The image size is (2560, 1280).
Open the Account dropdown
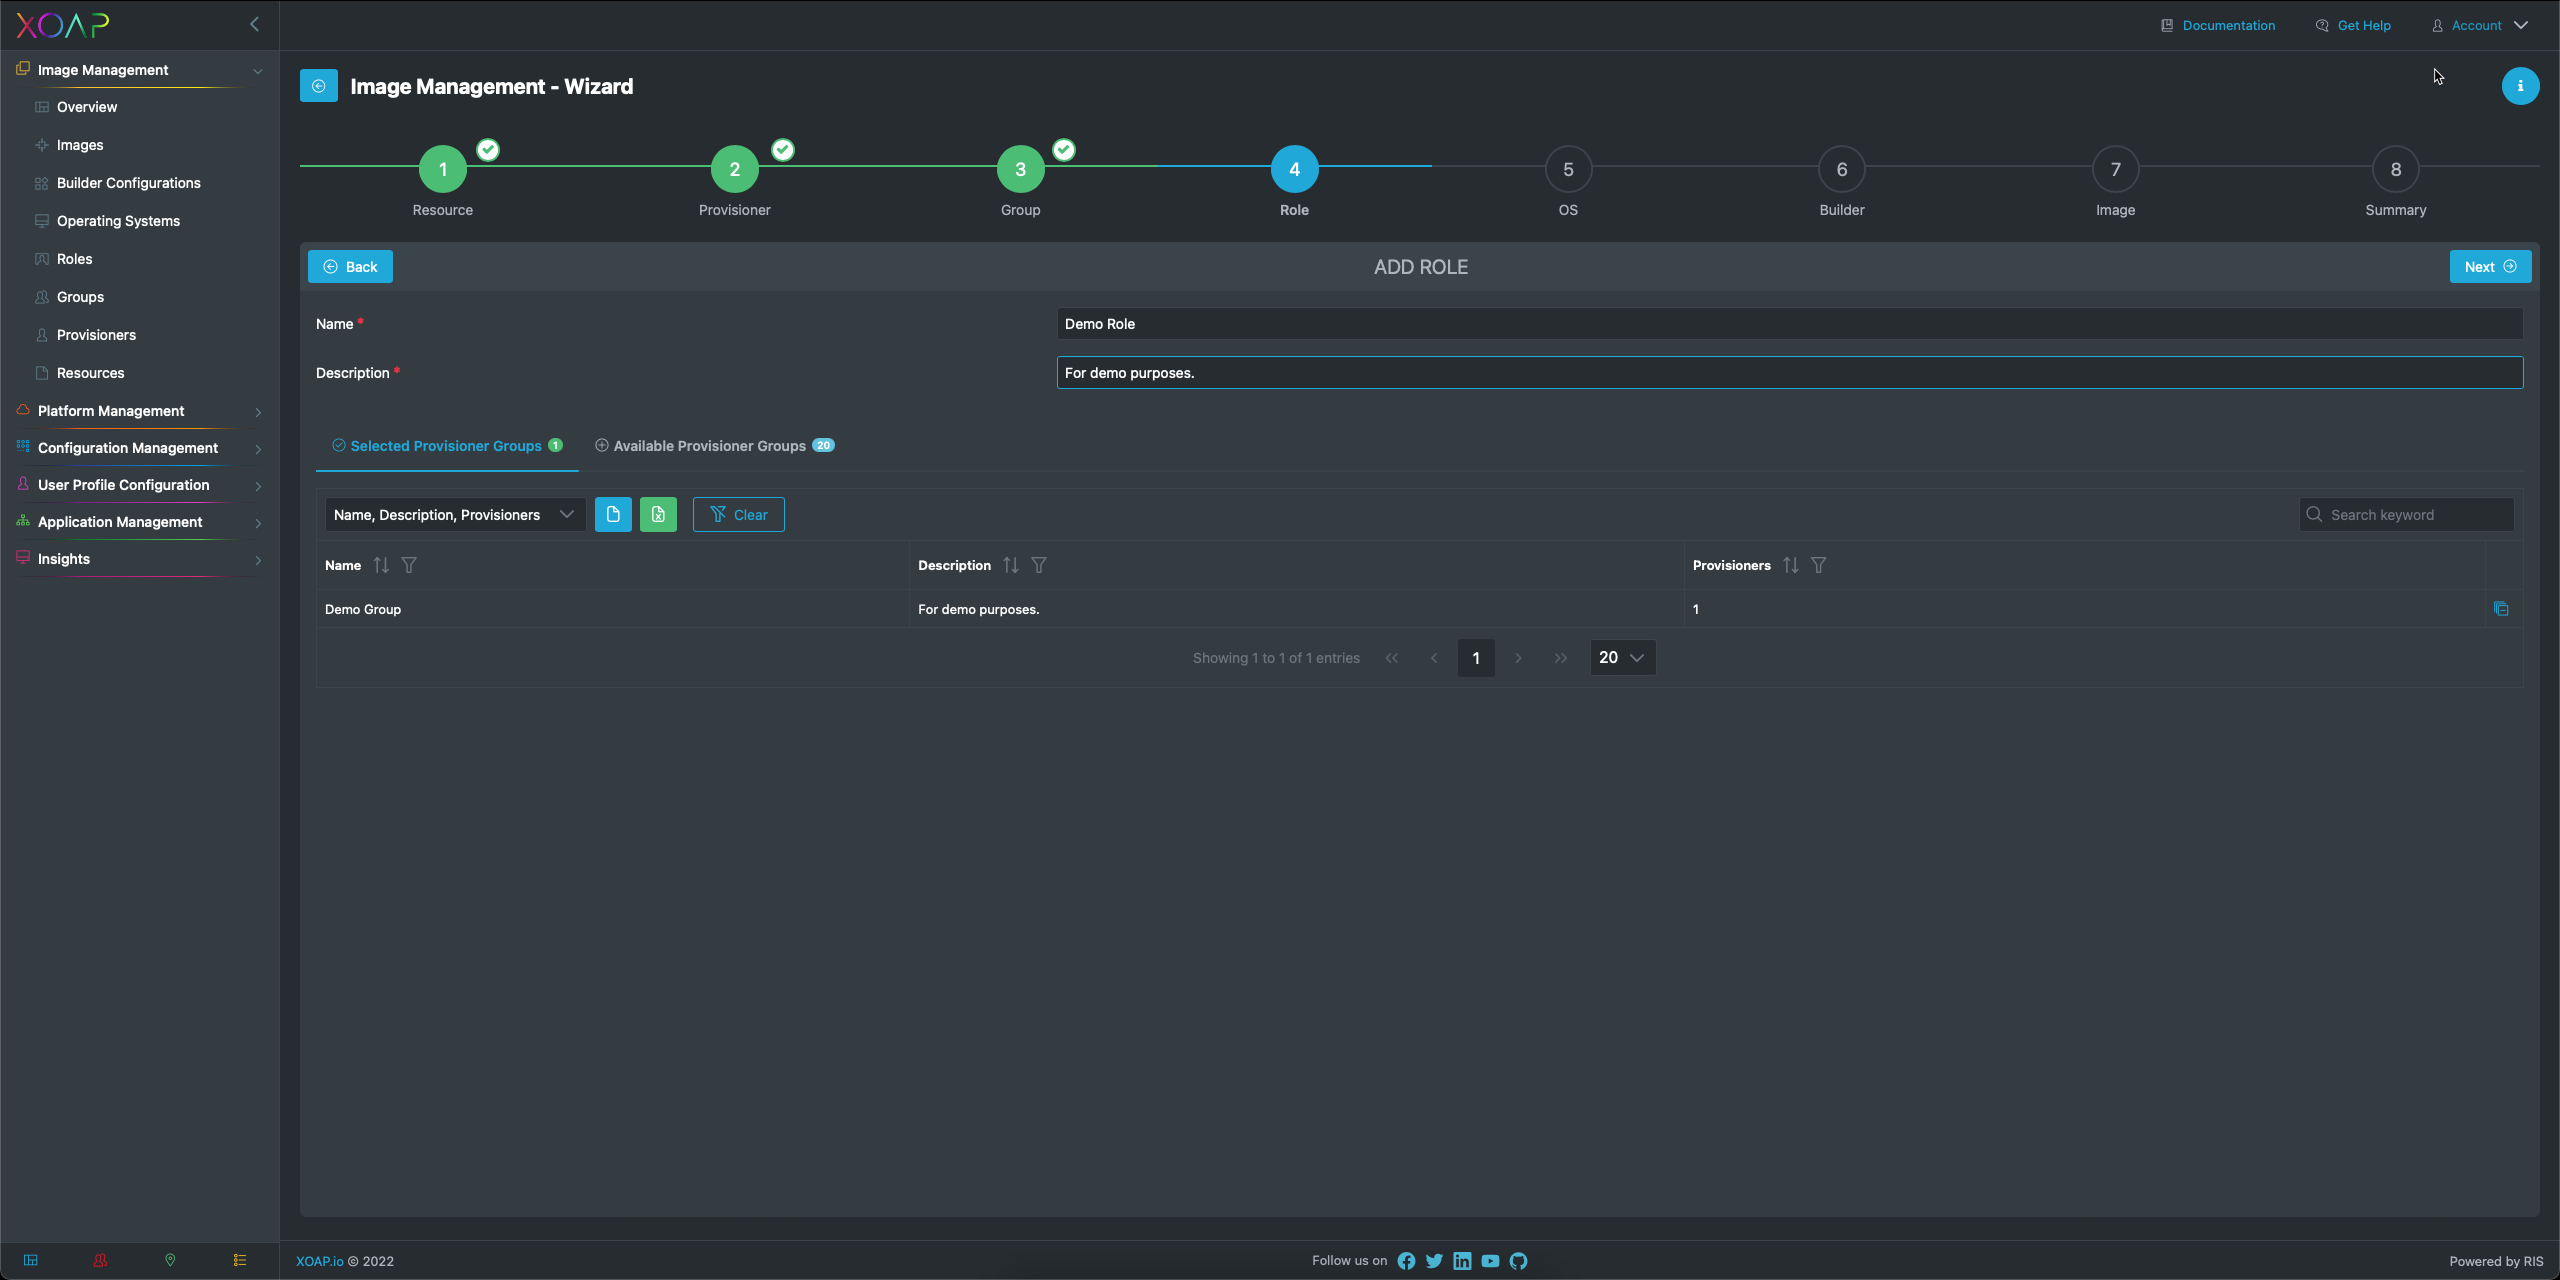(2480, 25)
